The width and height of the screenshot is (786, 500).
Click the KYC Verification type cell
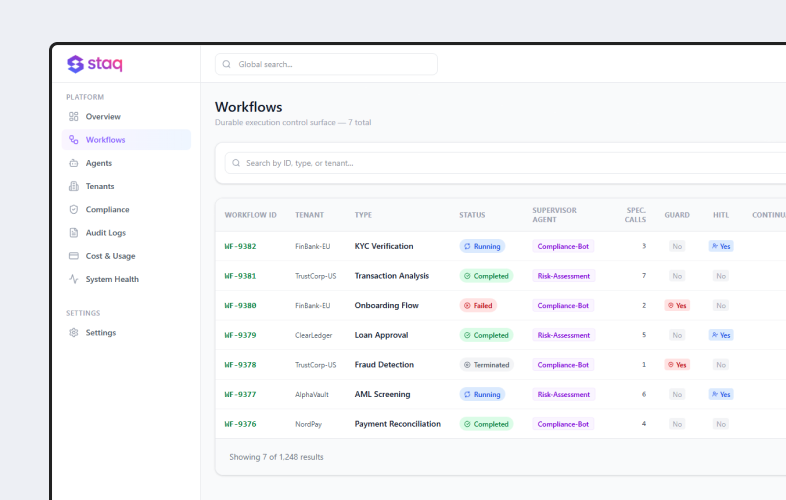pos(384,246)
